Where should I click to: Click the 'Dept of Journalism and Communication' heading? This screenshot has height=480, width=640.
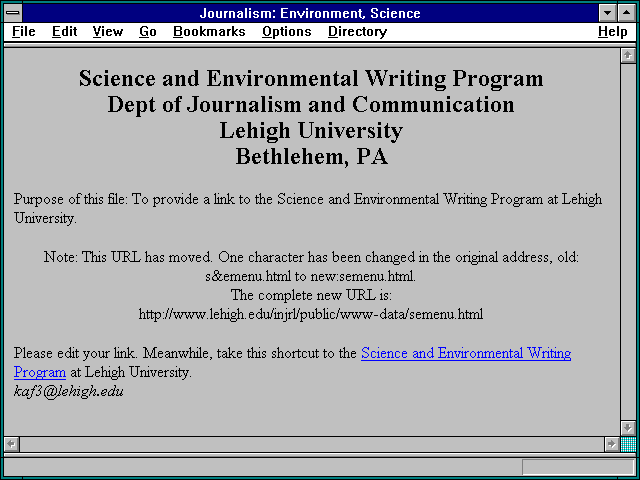click(311, 104)
